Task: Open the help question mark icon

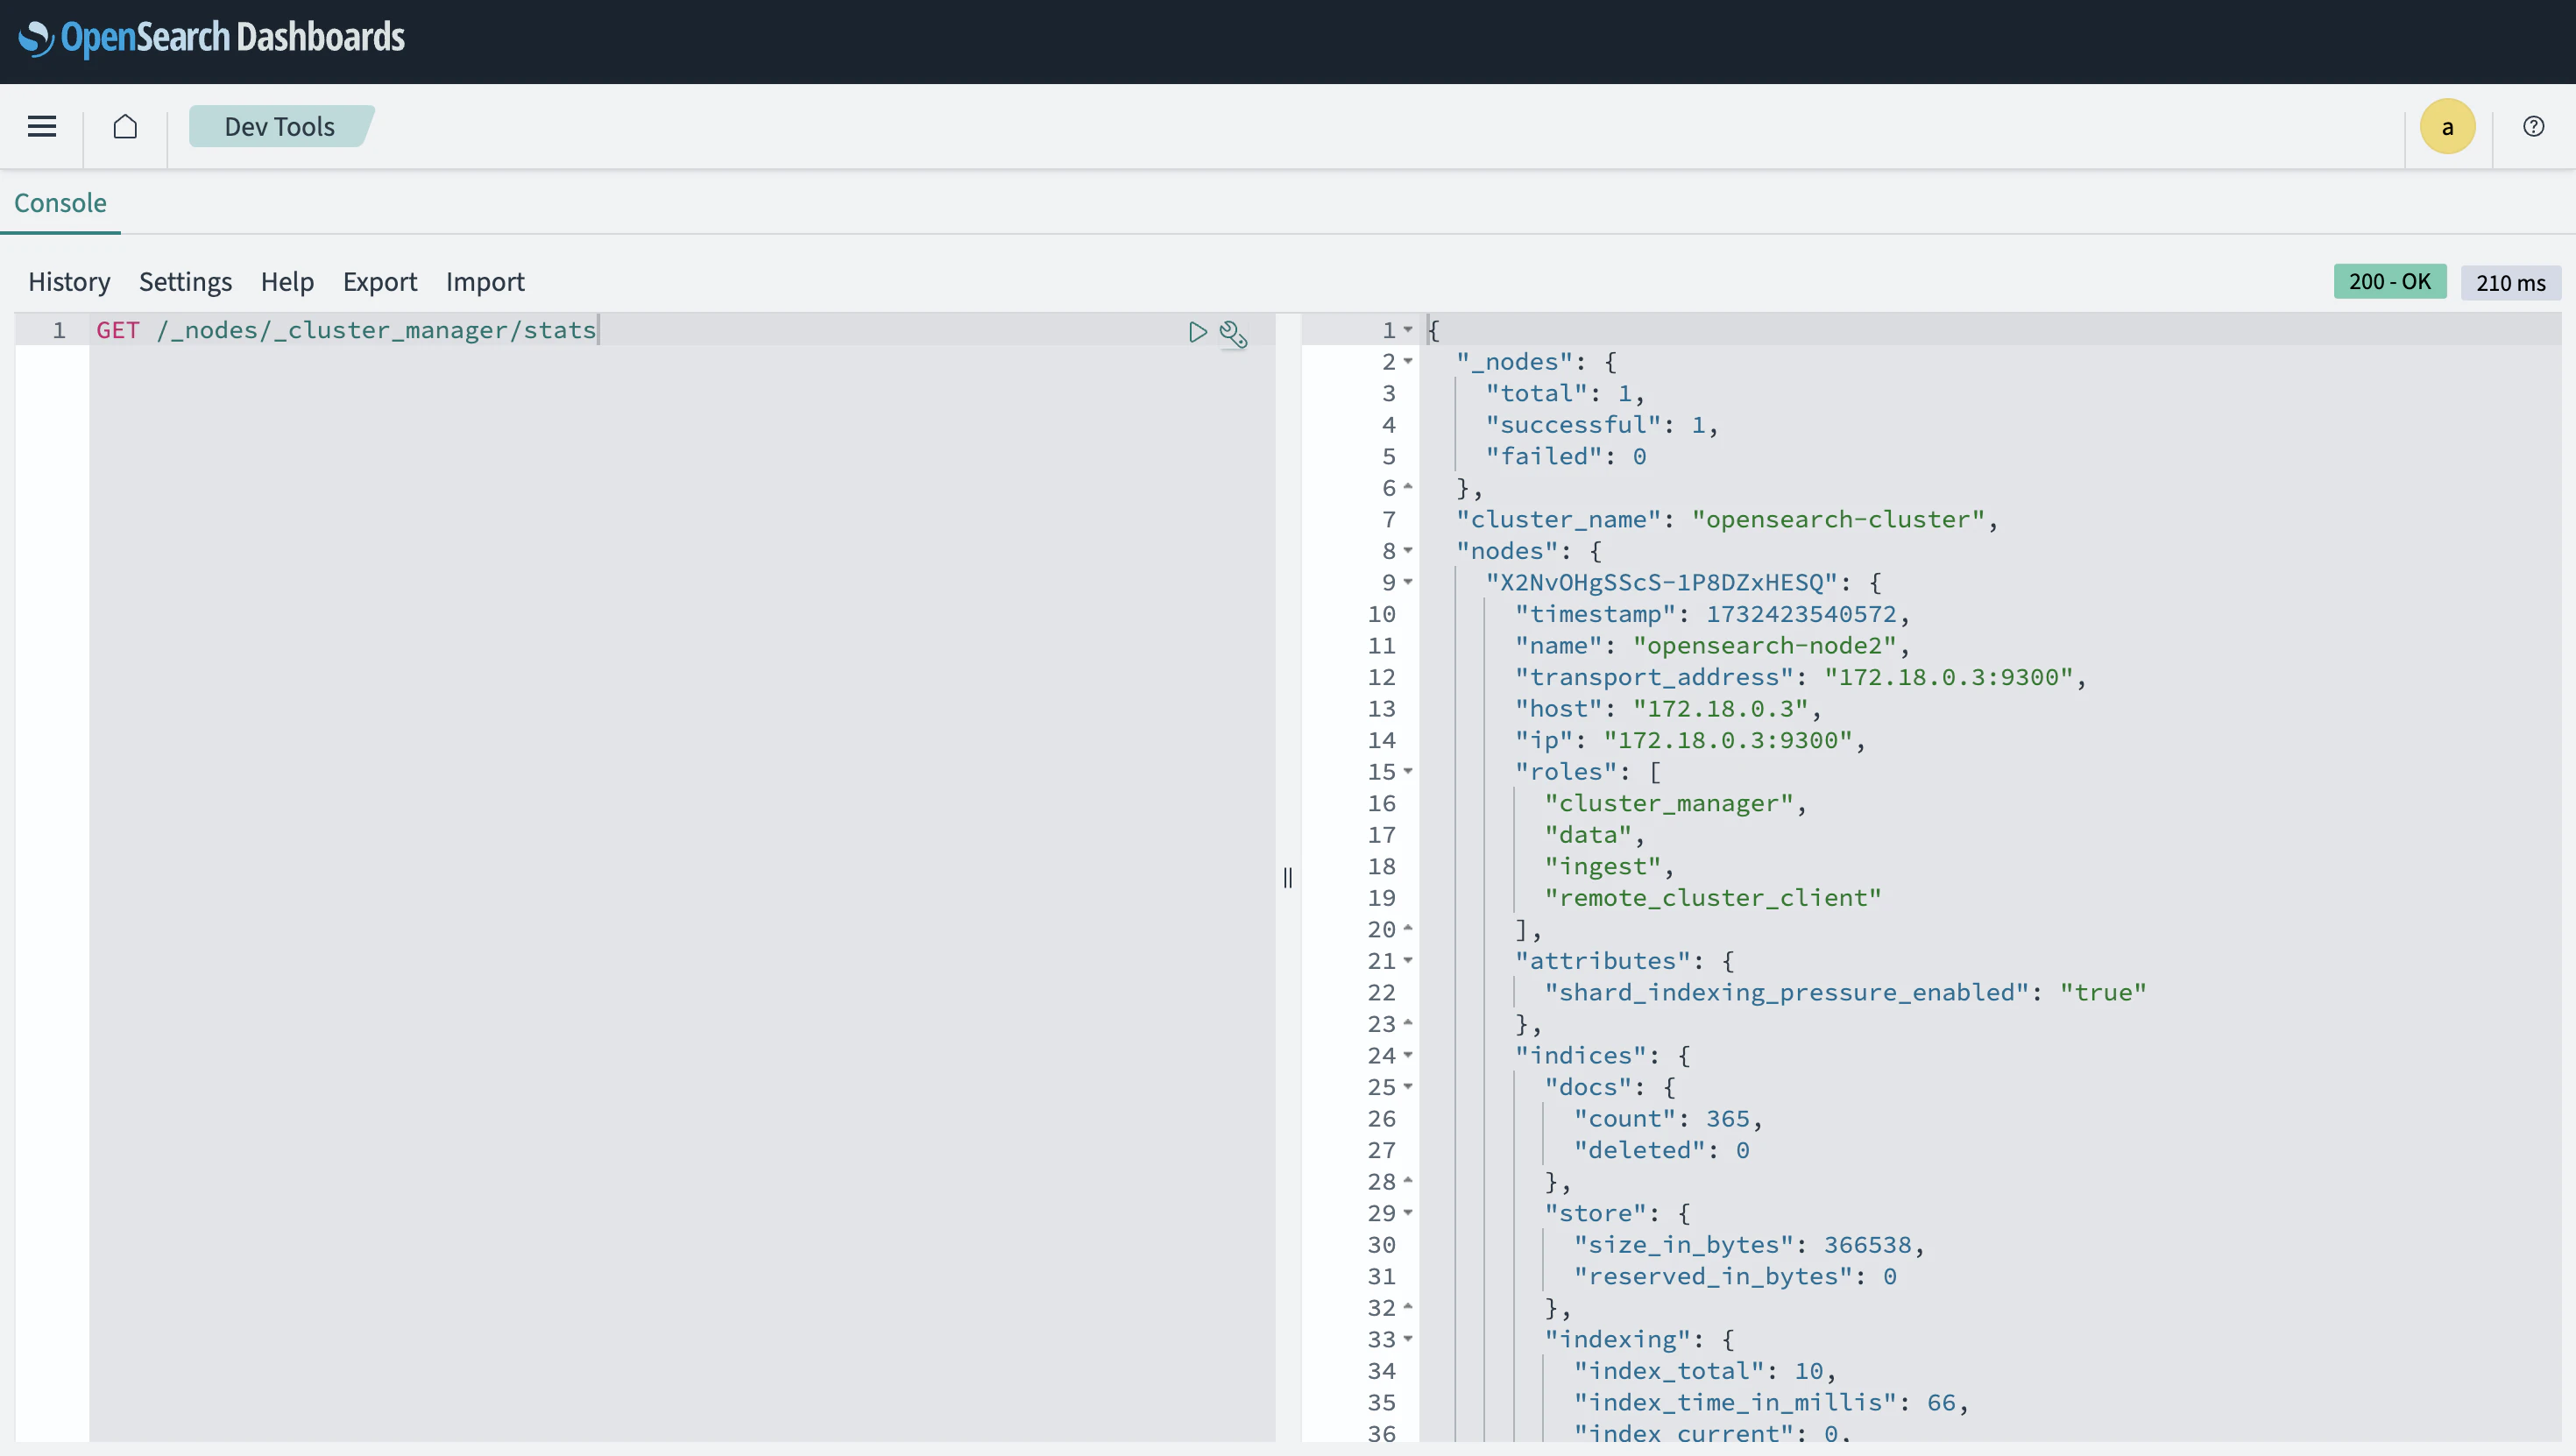Action: (x=2533, y=126)
